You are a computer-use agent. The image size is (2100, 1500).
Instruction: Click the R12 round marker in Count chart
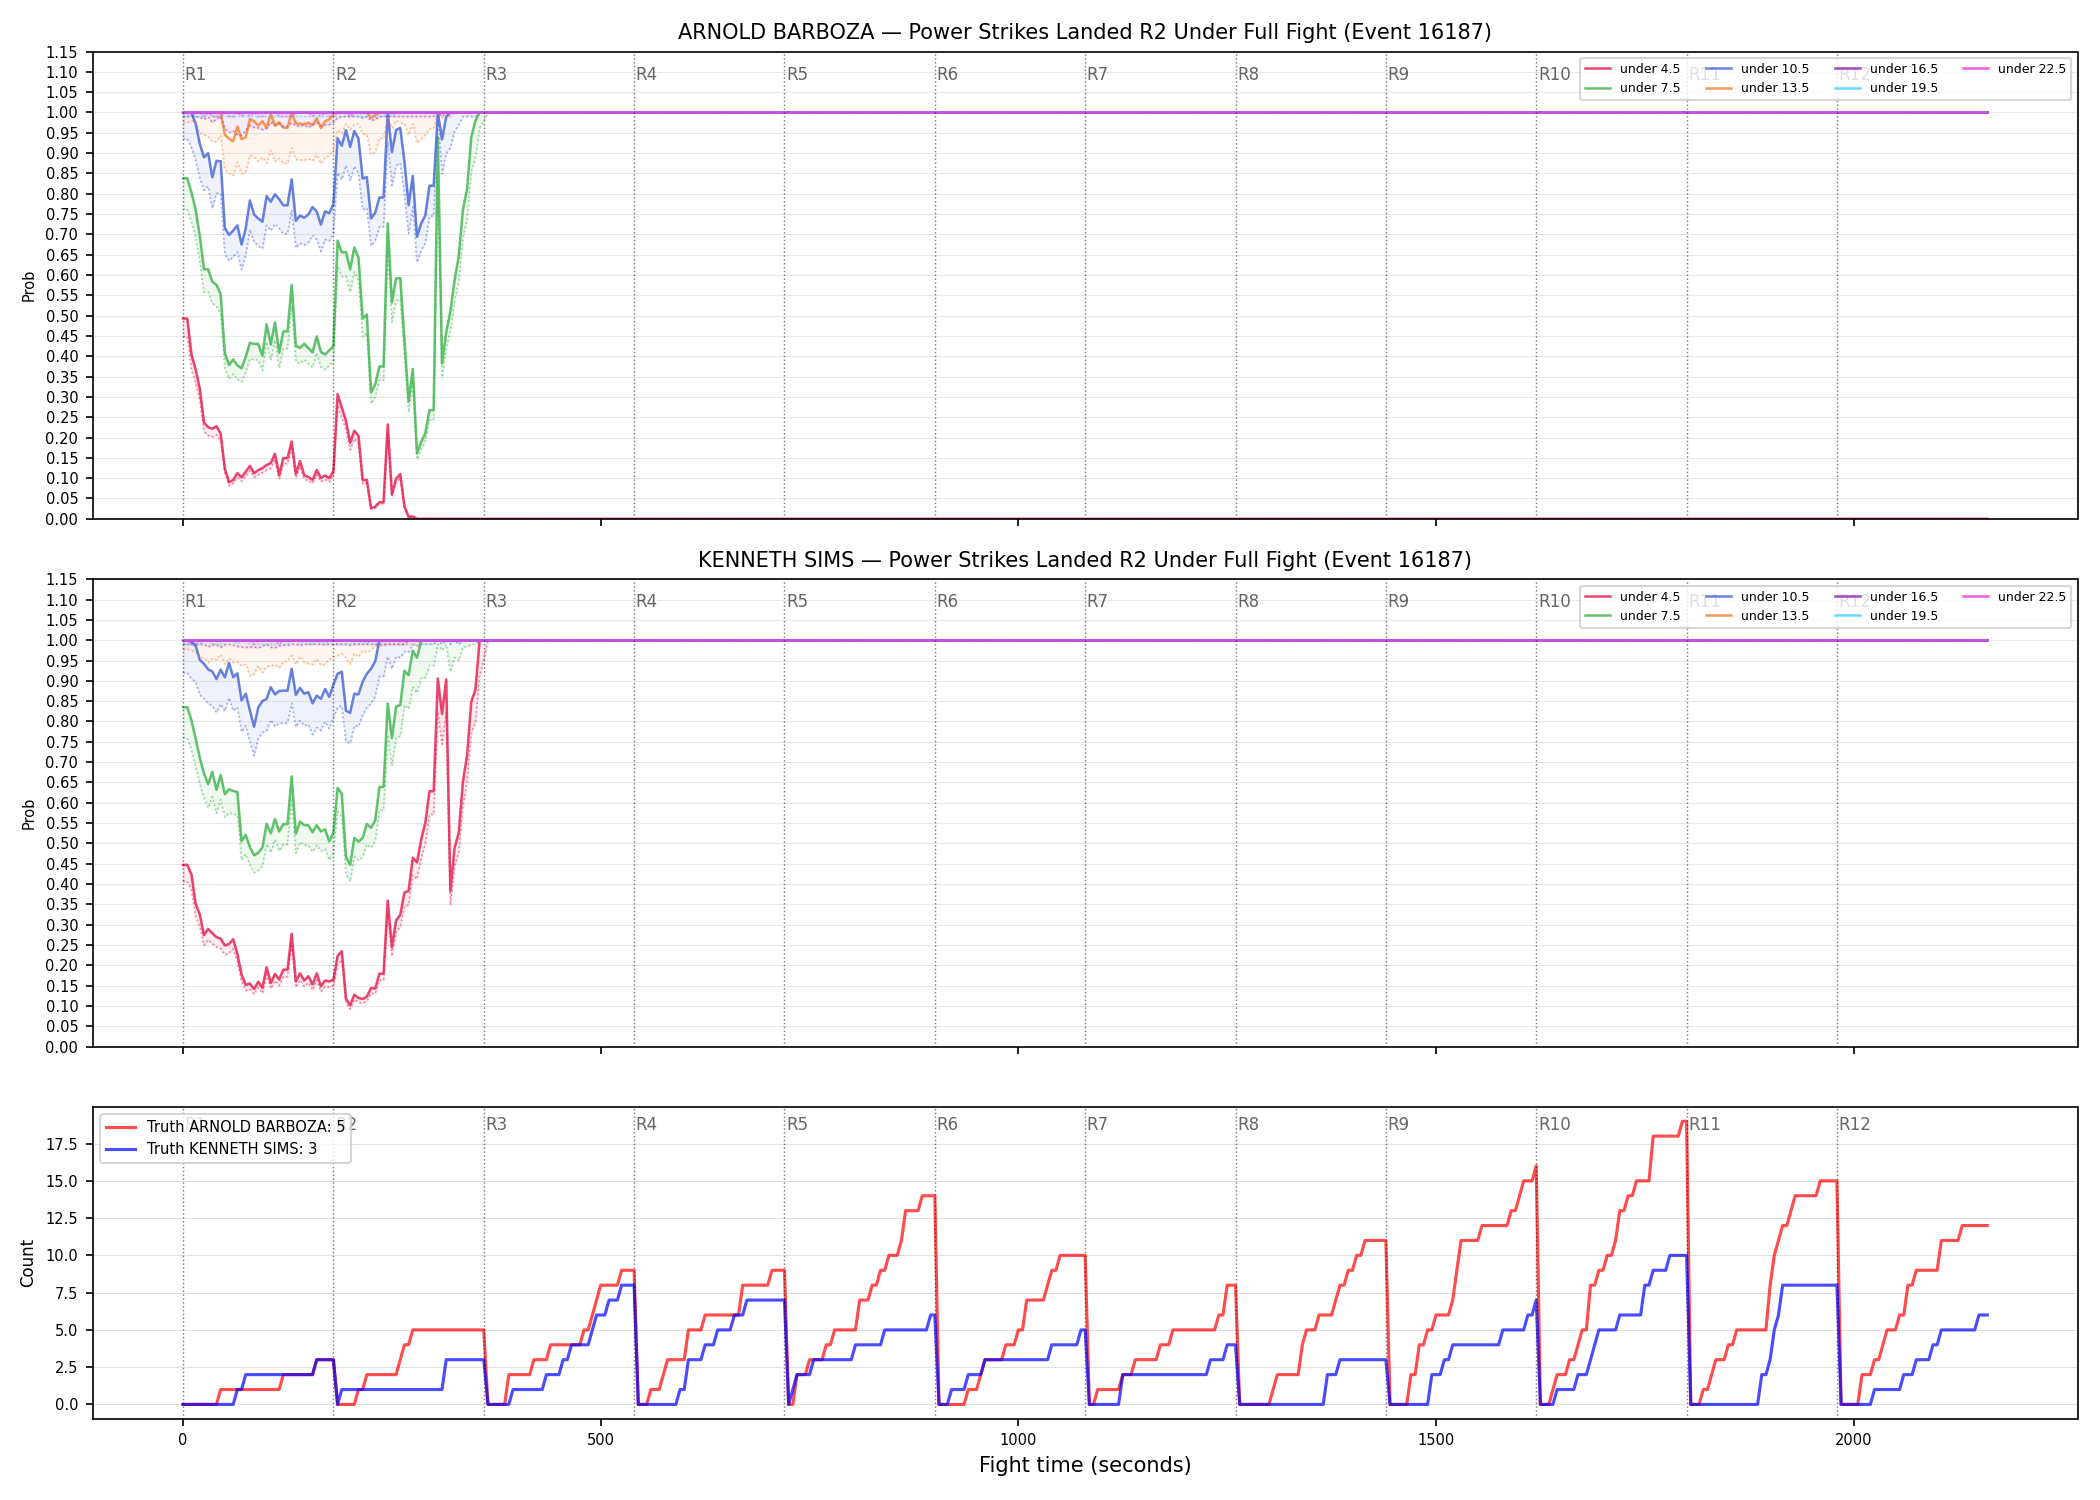1854,1124
